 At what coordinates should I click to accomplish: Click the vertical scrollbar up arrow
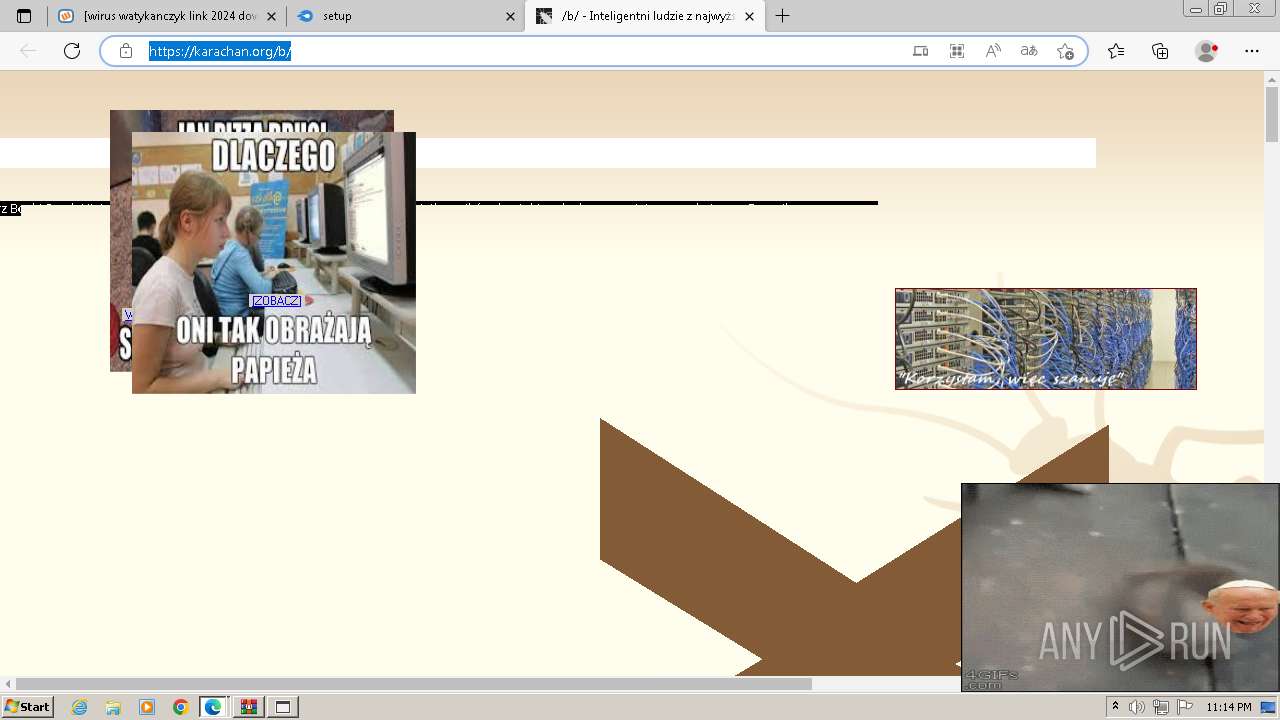[1272, 78]
